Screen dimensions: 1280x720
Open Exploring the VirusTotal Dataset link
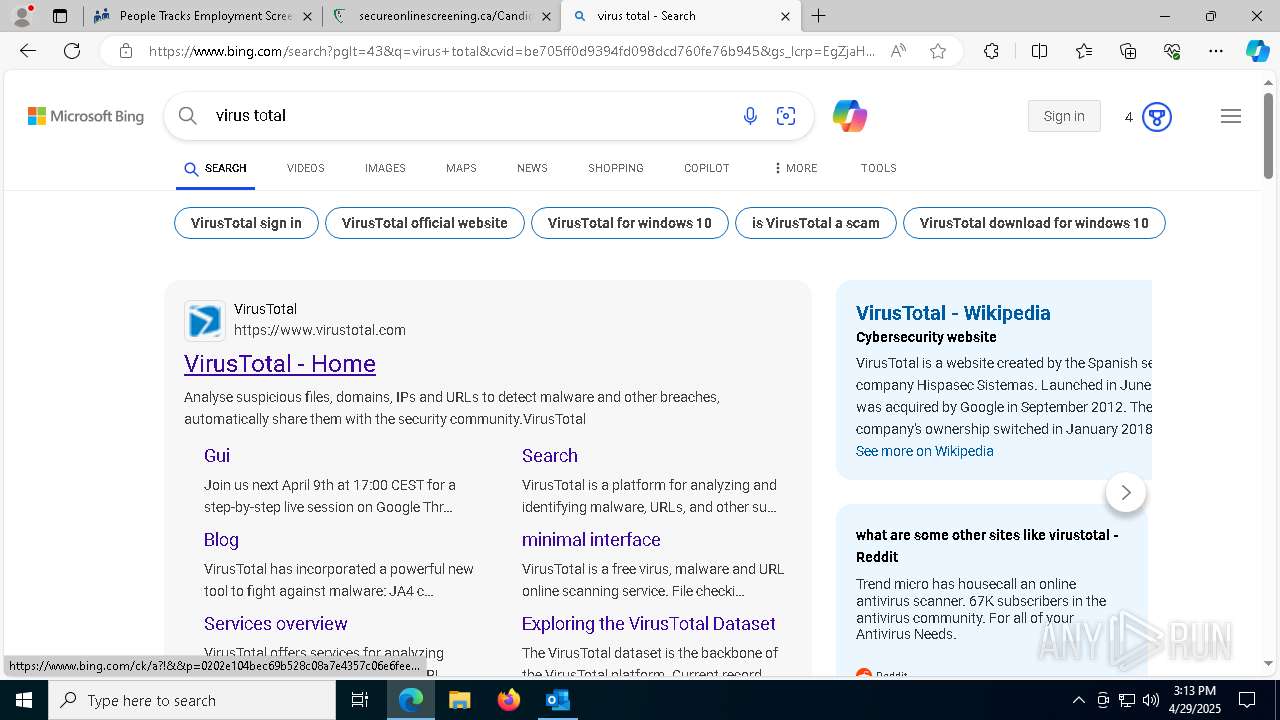(x=649, y=623)
